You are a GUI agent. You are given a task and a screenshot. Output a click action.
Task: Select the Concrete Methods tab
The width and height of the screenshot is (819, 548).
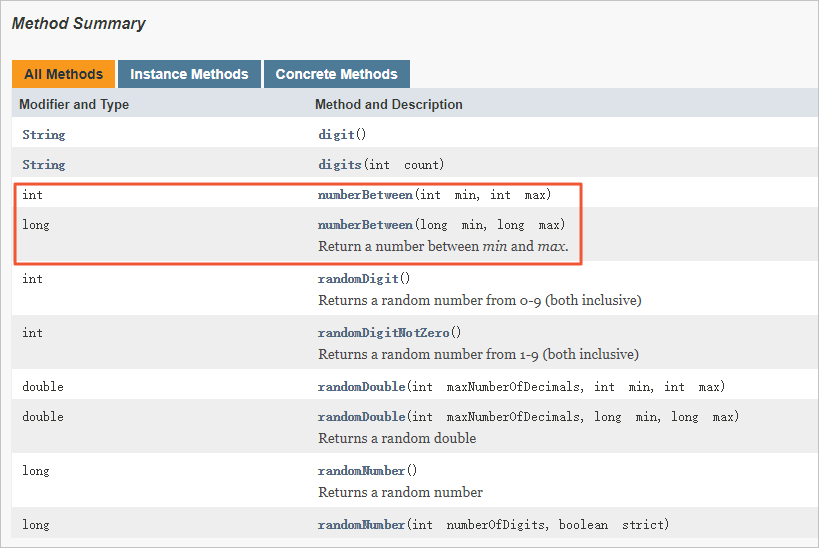[x=336, y=74]
